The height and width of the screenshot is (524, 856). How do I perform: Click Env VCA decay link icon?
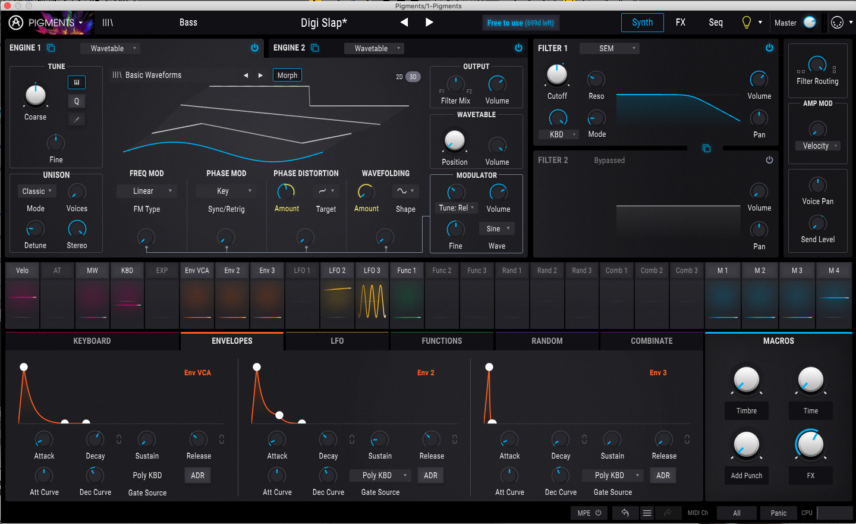coord(118,439)
